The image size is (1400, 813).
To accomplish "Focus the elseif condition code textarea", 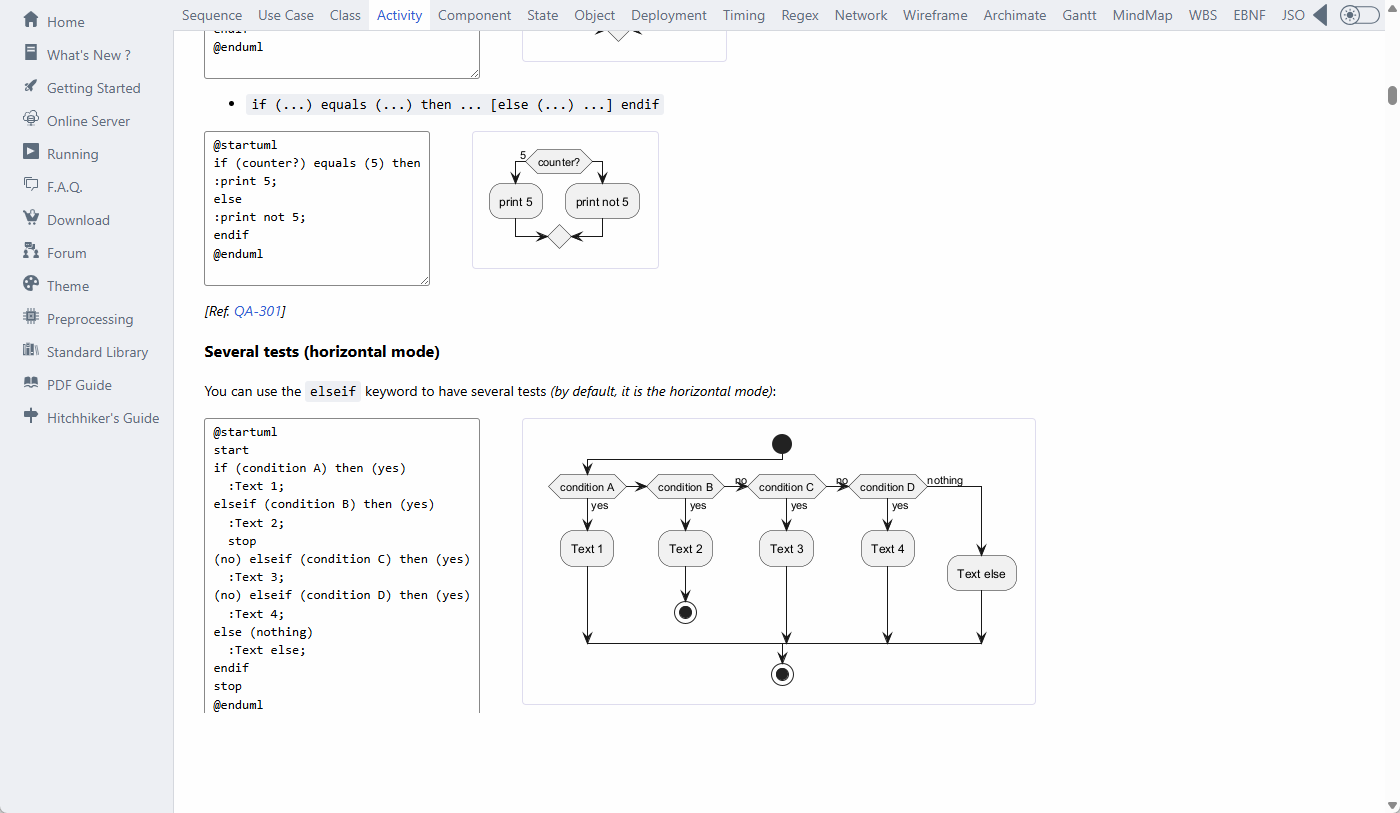I will coord(342,565).
